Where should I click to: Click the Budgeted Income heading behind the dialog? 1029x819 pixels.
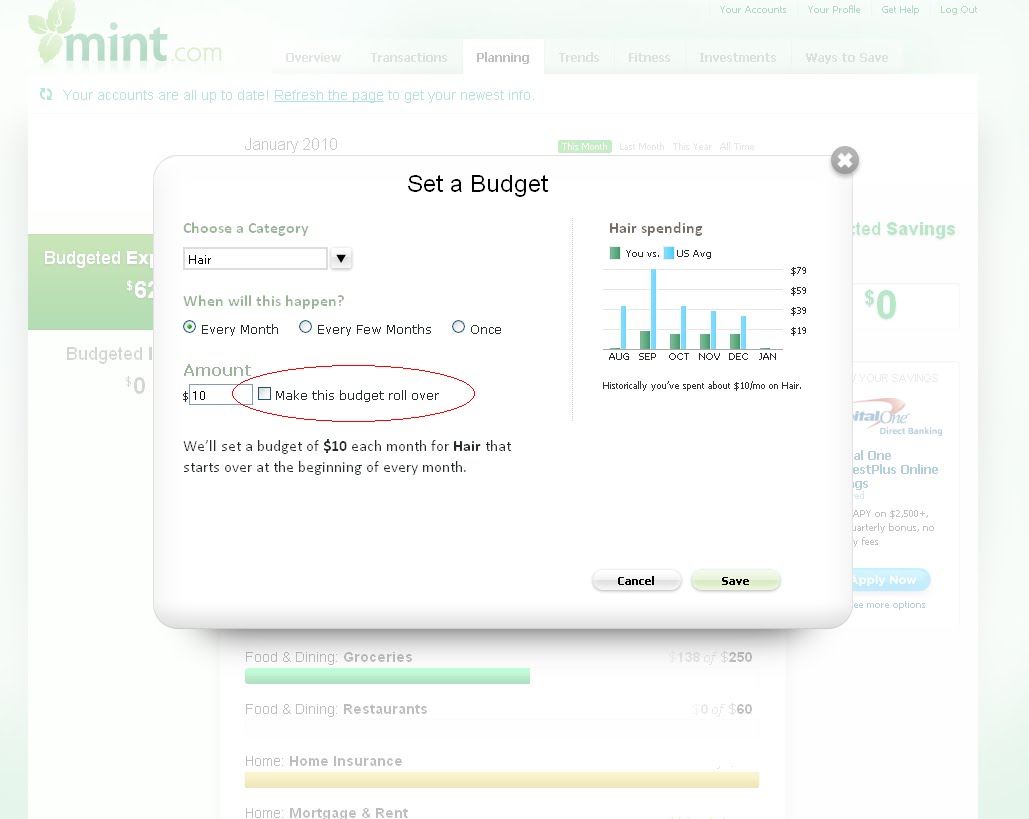pos(109,354)
